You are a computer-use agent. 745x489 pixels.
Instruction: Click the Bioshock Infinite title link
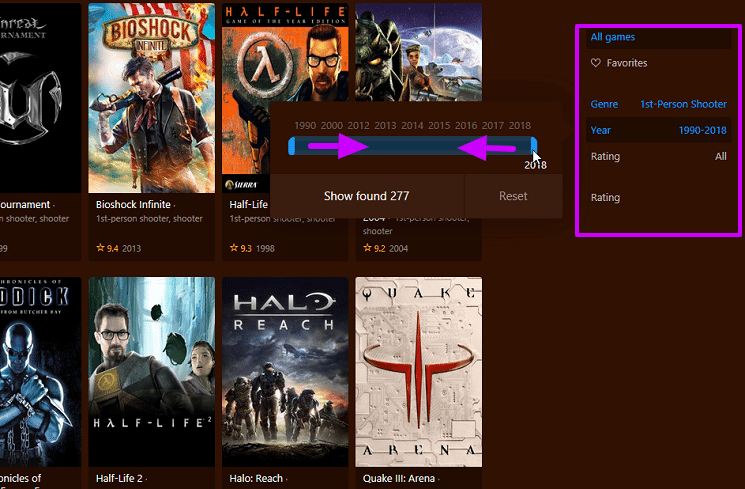click(133, 204)
